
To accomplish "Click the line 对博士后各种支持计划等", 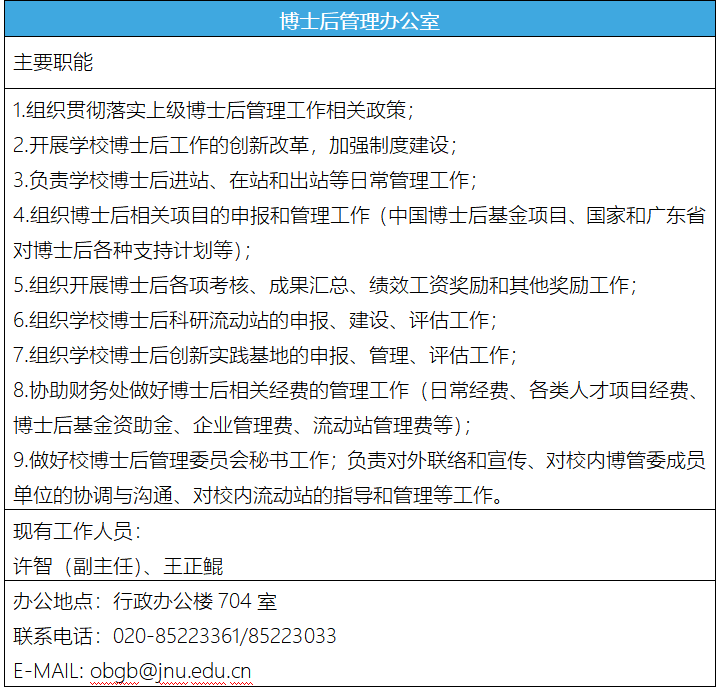I will click(132, 250).
